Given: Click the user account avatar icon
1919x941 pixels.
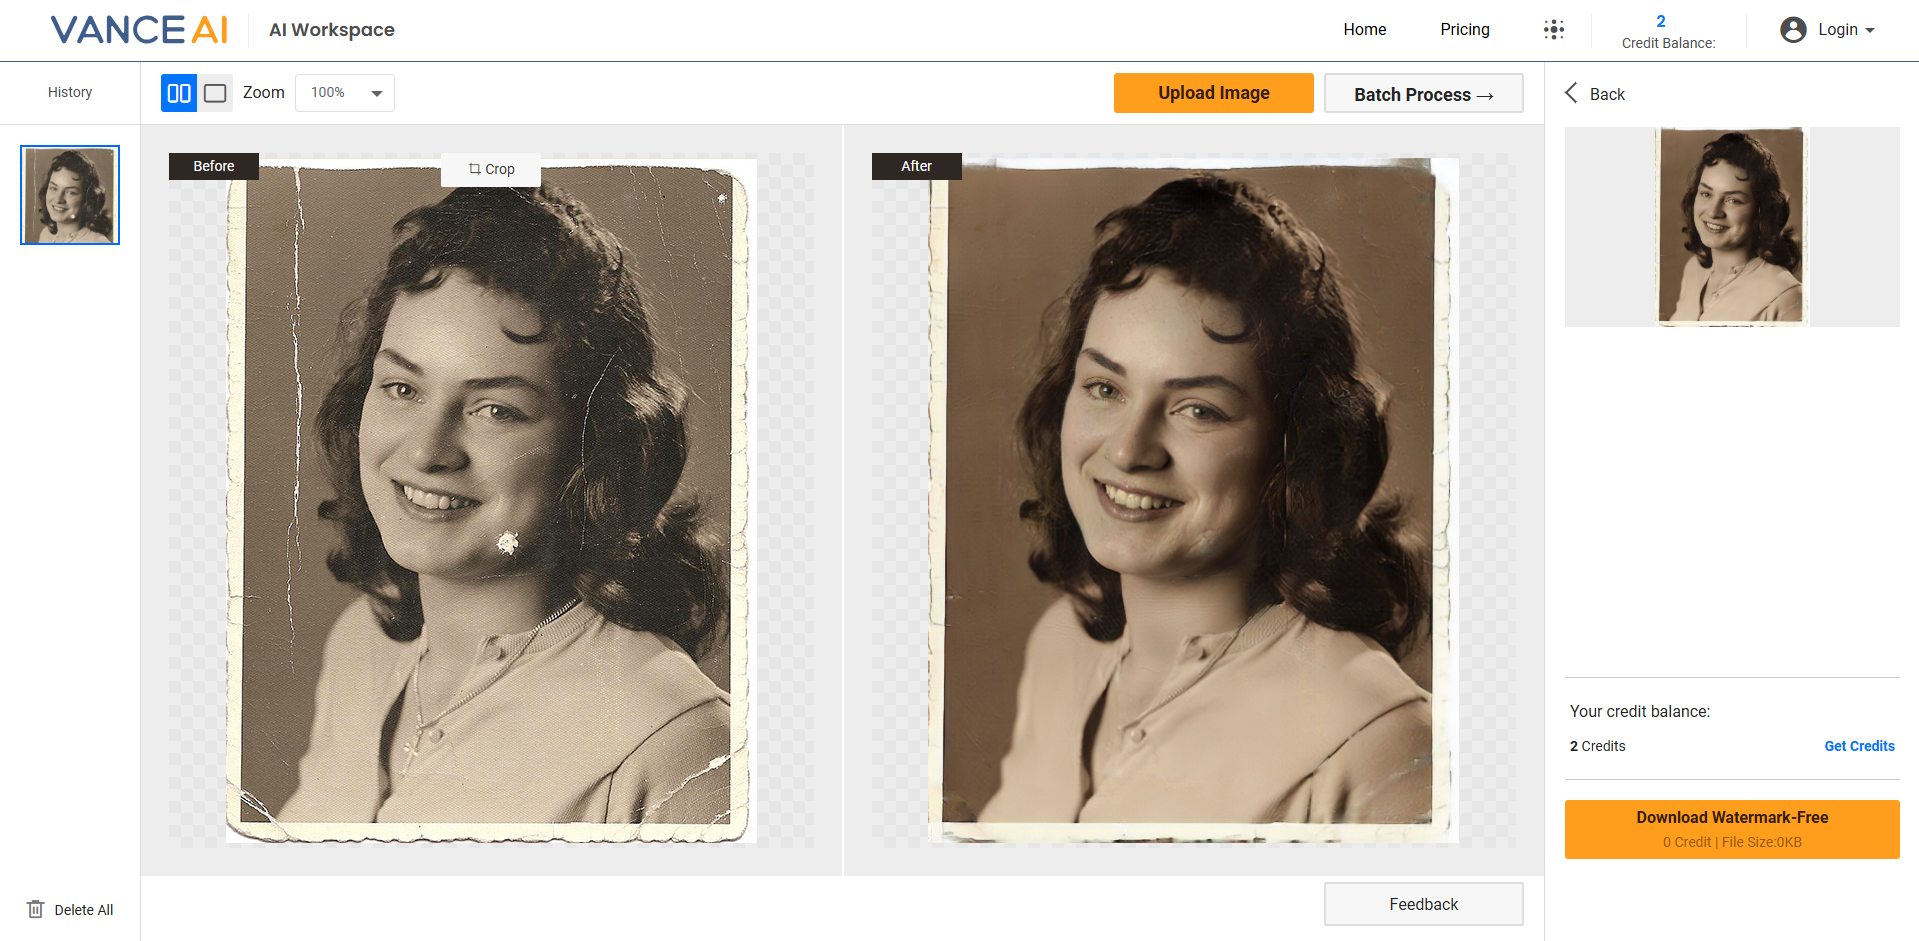Looking at the screenshot, I should pyautogui.click(x=1791, y=30).
